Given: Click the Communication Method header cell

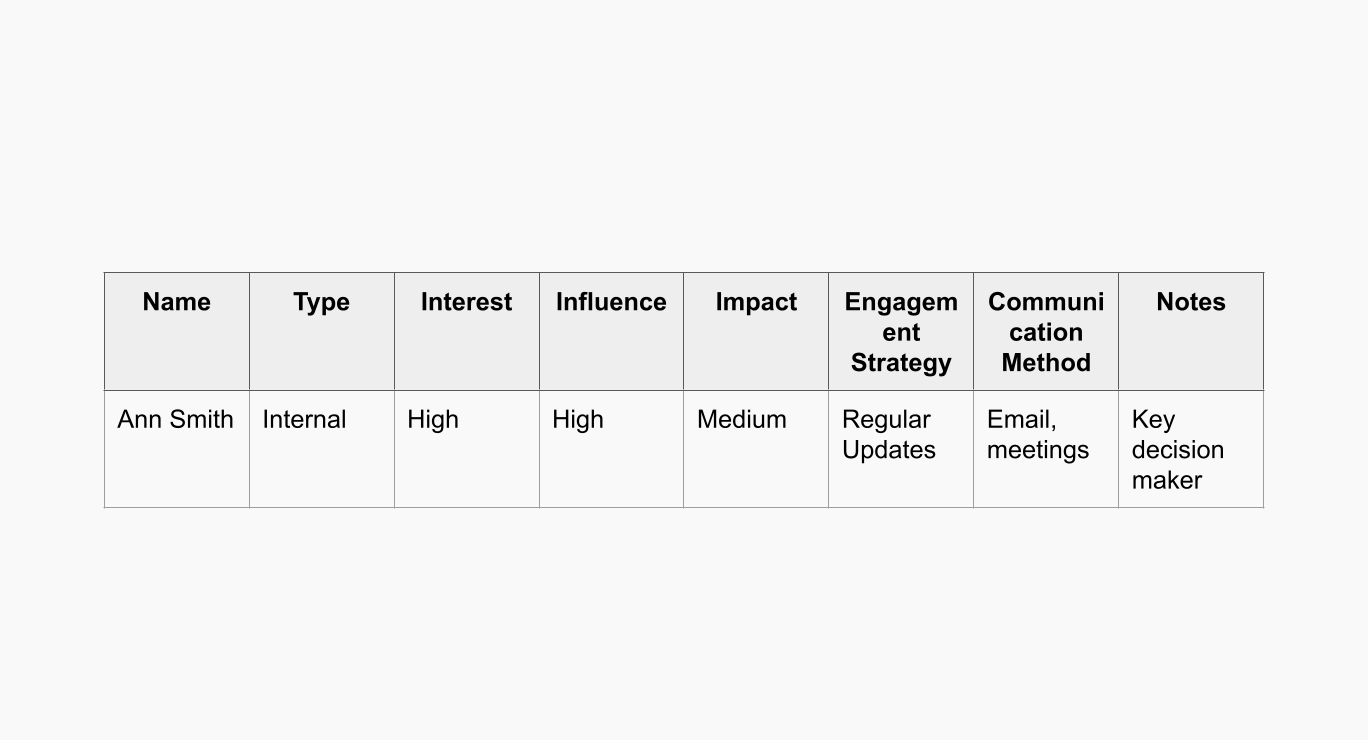Looking at the screenshot, I should point(1045,332).
